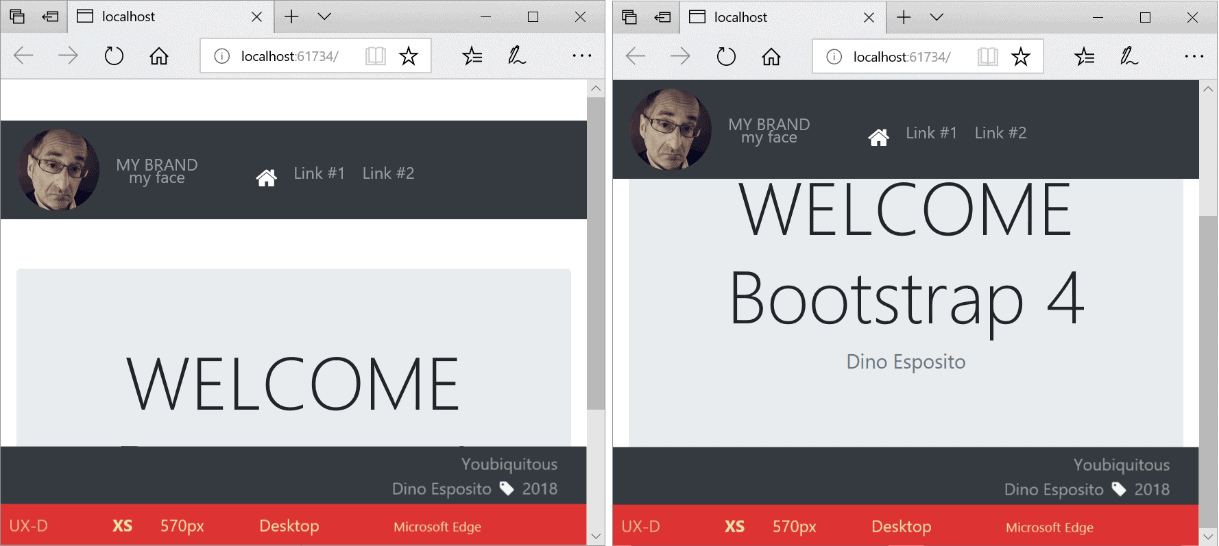Click 'UX-D' label in left window red bar

[x=28, y=526]
